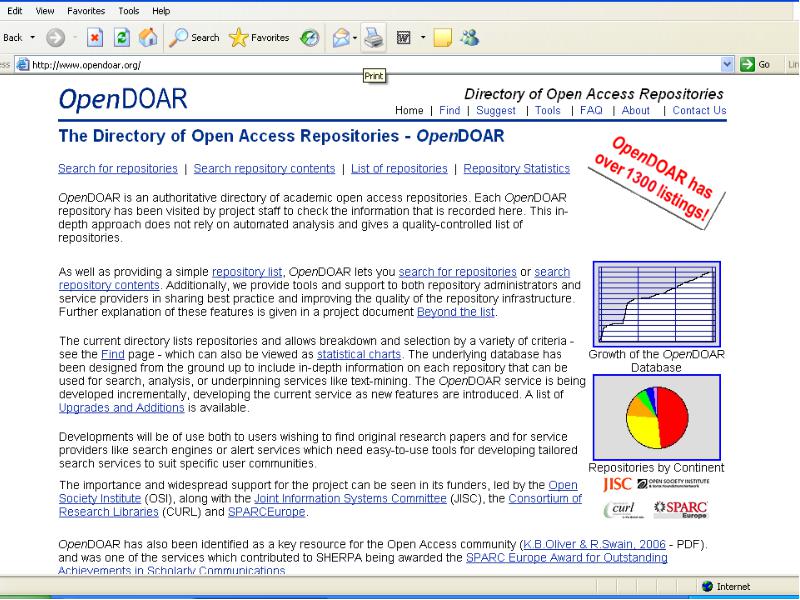This screenshot has width=800, height=600.
Task: Open the Favorites pane with the star button
Action: click(259, 38)
